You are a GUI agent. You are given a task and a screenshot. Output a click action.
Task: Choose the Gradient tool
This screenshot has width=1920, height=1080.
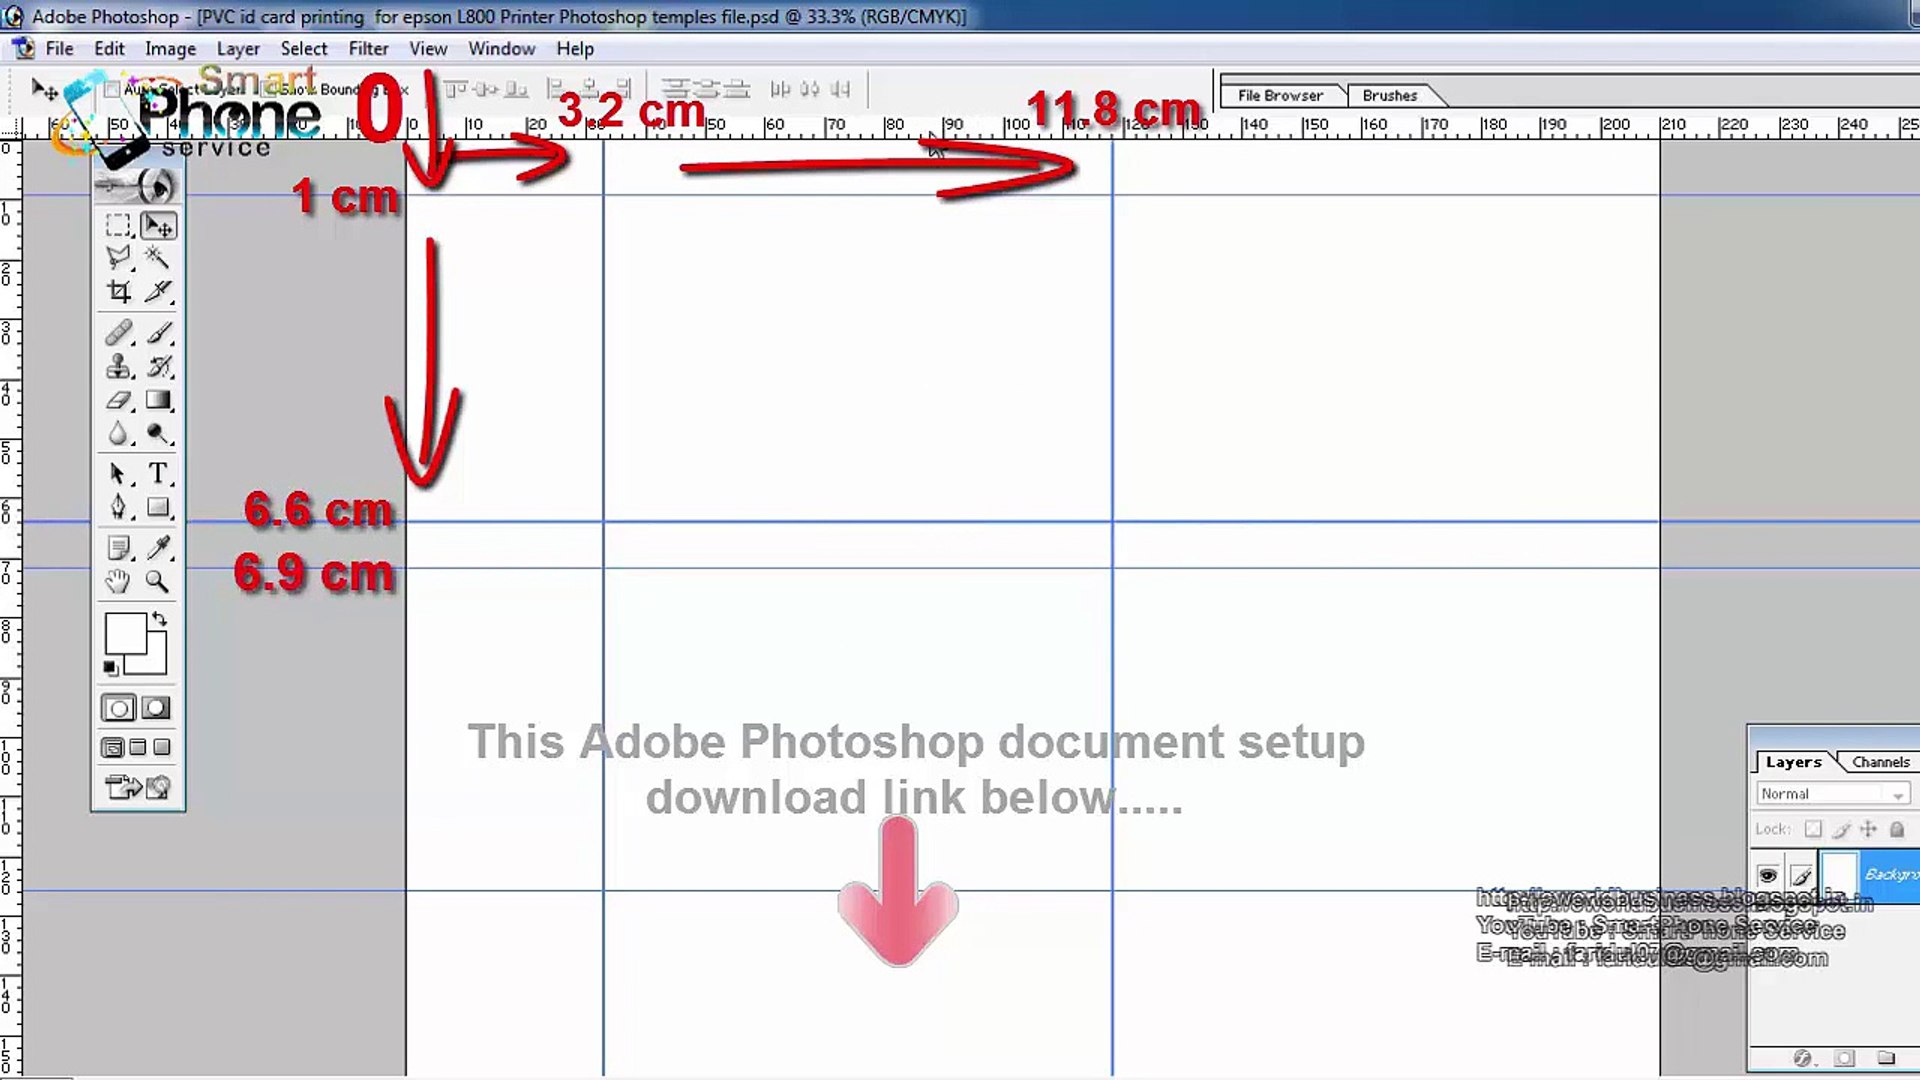pos(157,401)
